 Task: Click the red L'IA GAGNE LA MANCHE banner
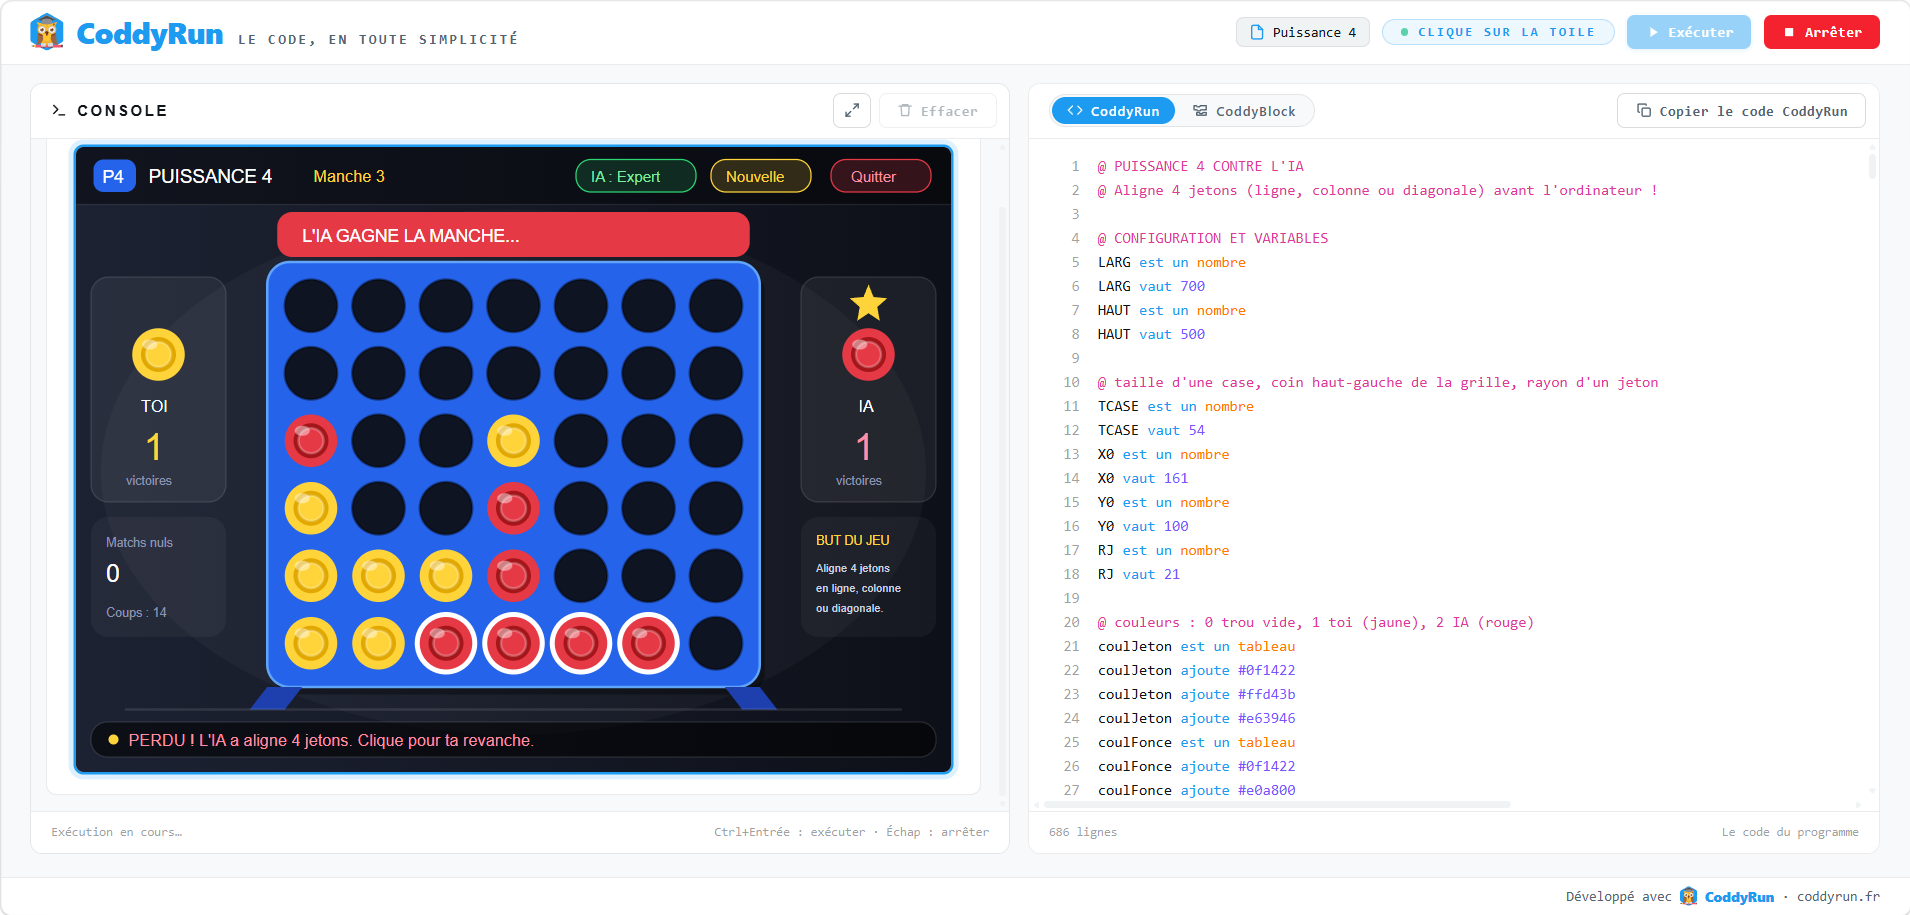pos(513,235)
